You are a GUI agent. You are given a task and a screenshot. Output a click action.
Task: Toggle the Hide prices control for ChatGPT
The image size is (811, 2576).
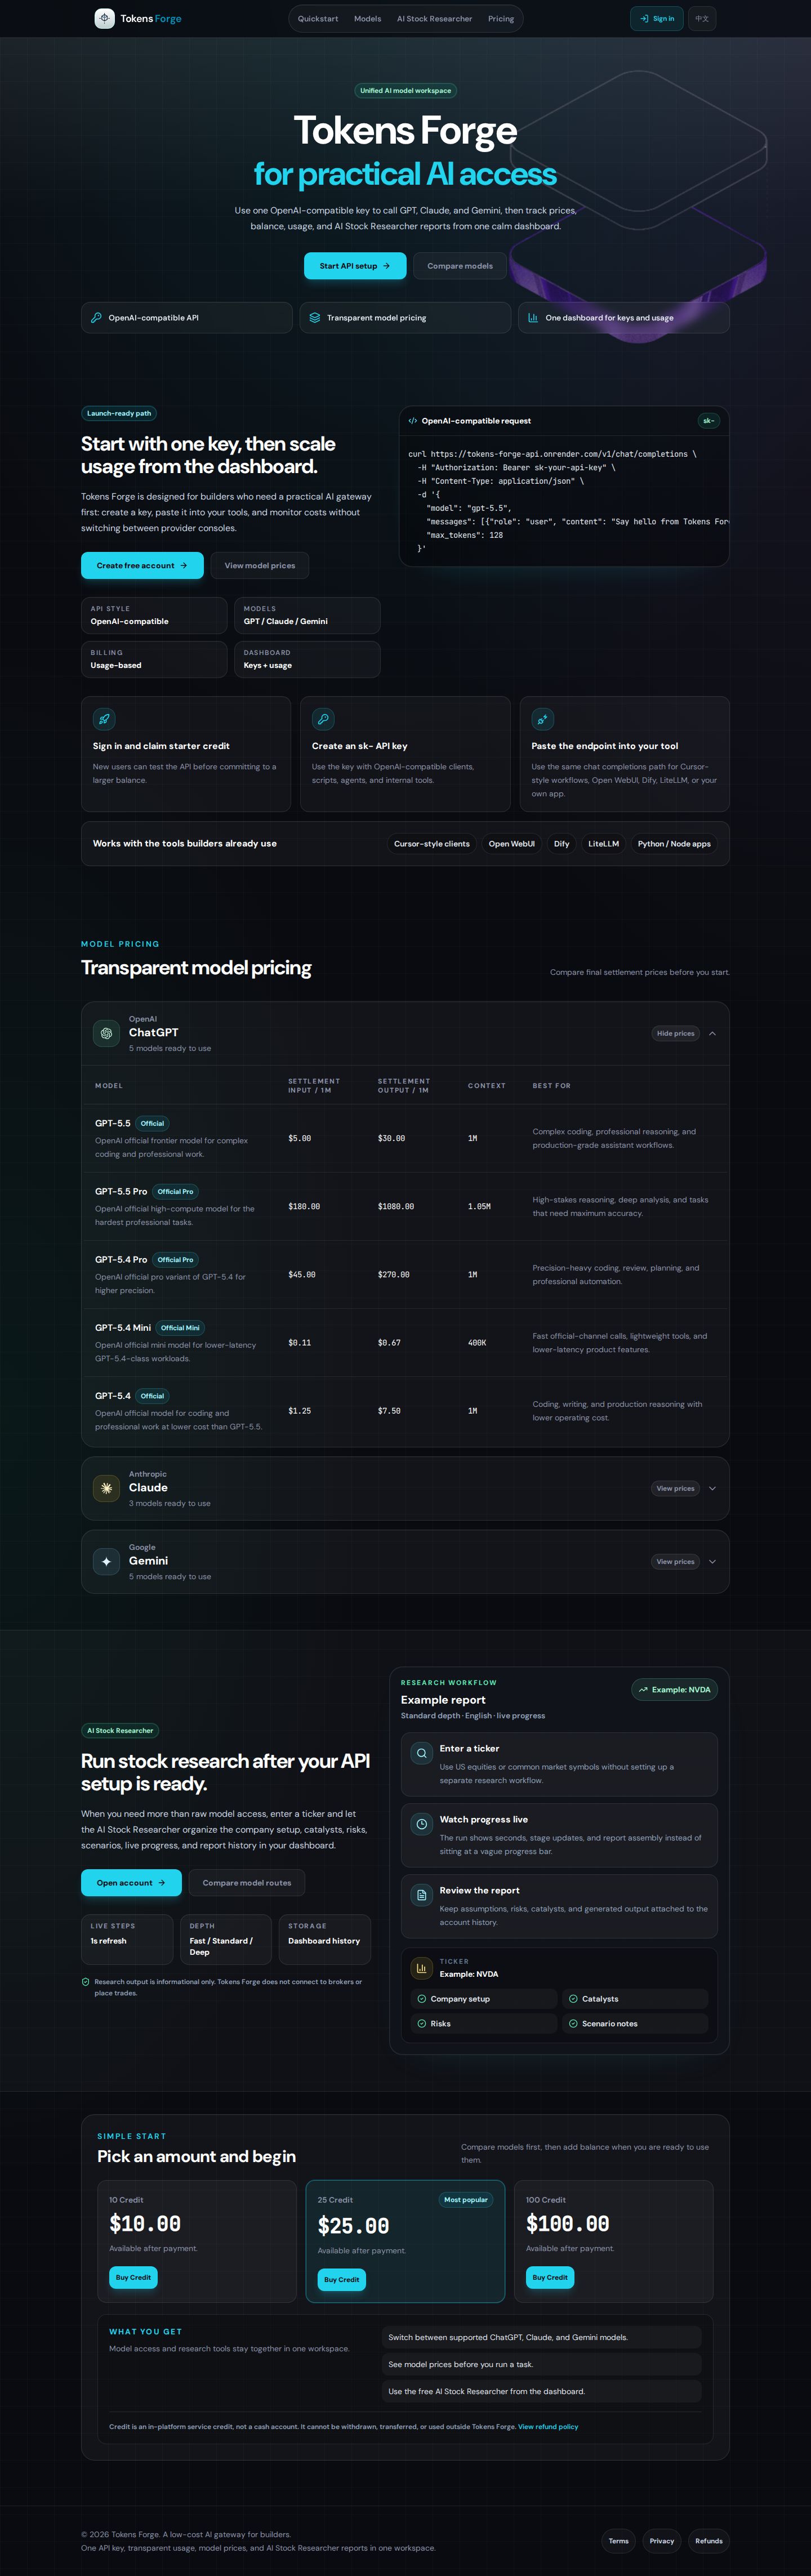[x=676, y=1033]
